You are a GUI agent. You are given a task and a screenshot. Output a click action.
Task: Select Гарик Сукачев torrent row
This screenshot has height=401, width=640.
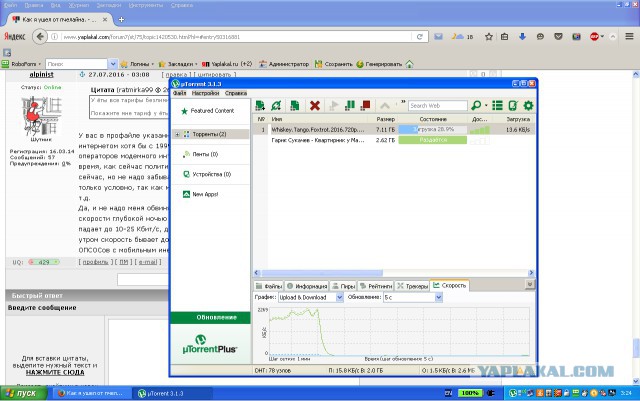pyautogui.click(x=394, y=140)
